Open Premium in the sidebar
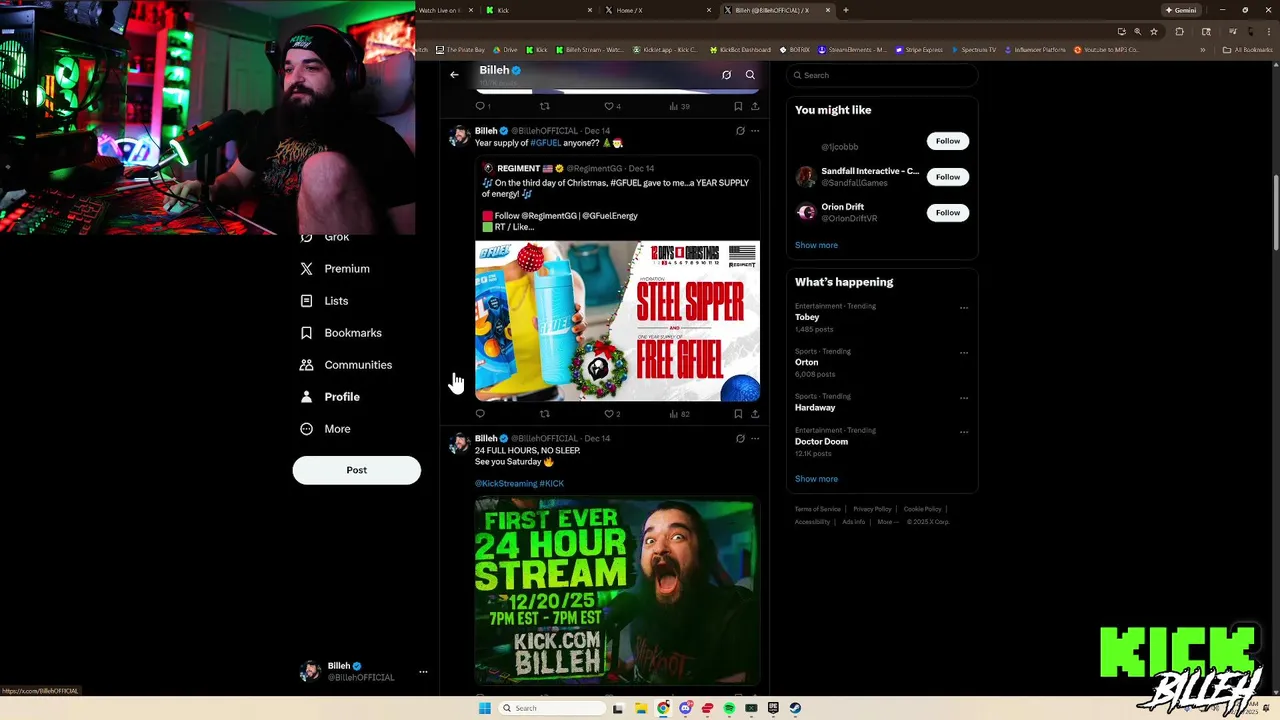Image resolution: width=1280 pixels, height=720 pixels. [x=335, y=269]
